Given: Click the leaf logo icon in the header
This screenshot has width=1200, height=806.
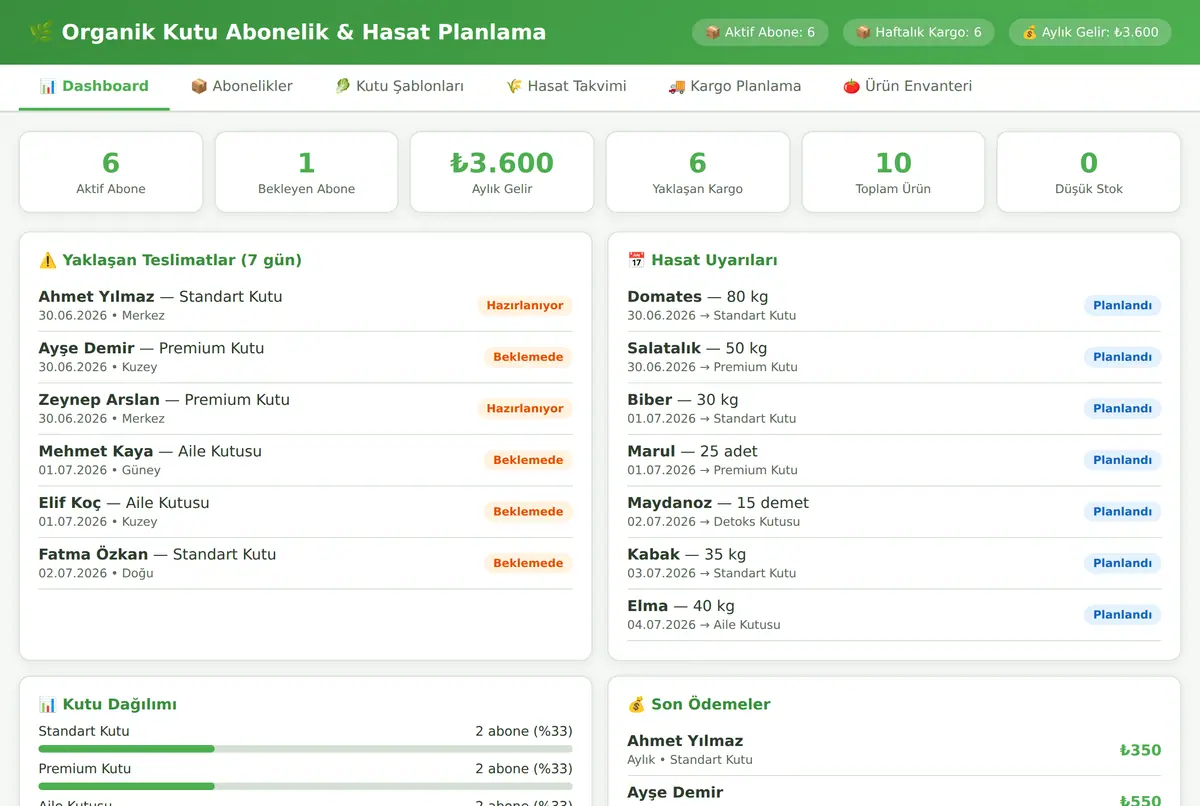Looking at the screenshot, I should click(41, 32).
